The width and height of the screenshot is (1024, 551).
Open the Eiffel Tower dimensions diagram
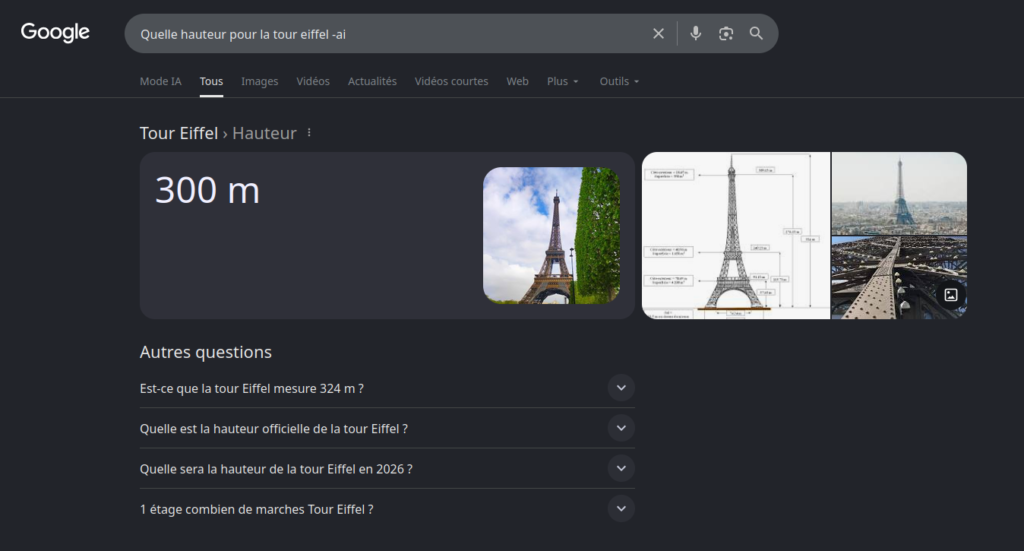pos(736,236)
